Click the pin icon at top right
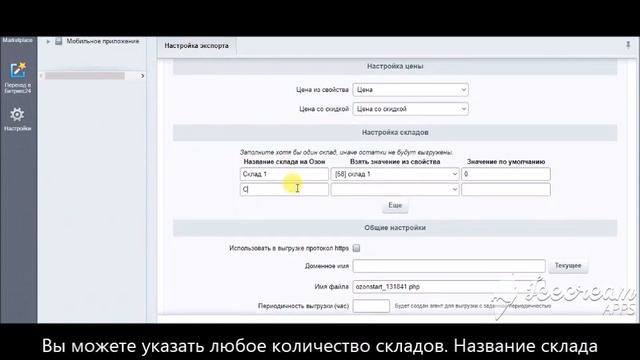The width and height of the screenshot is (640, 360). tap(628, 45)
